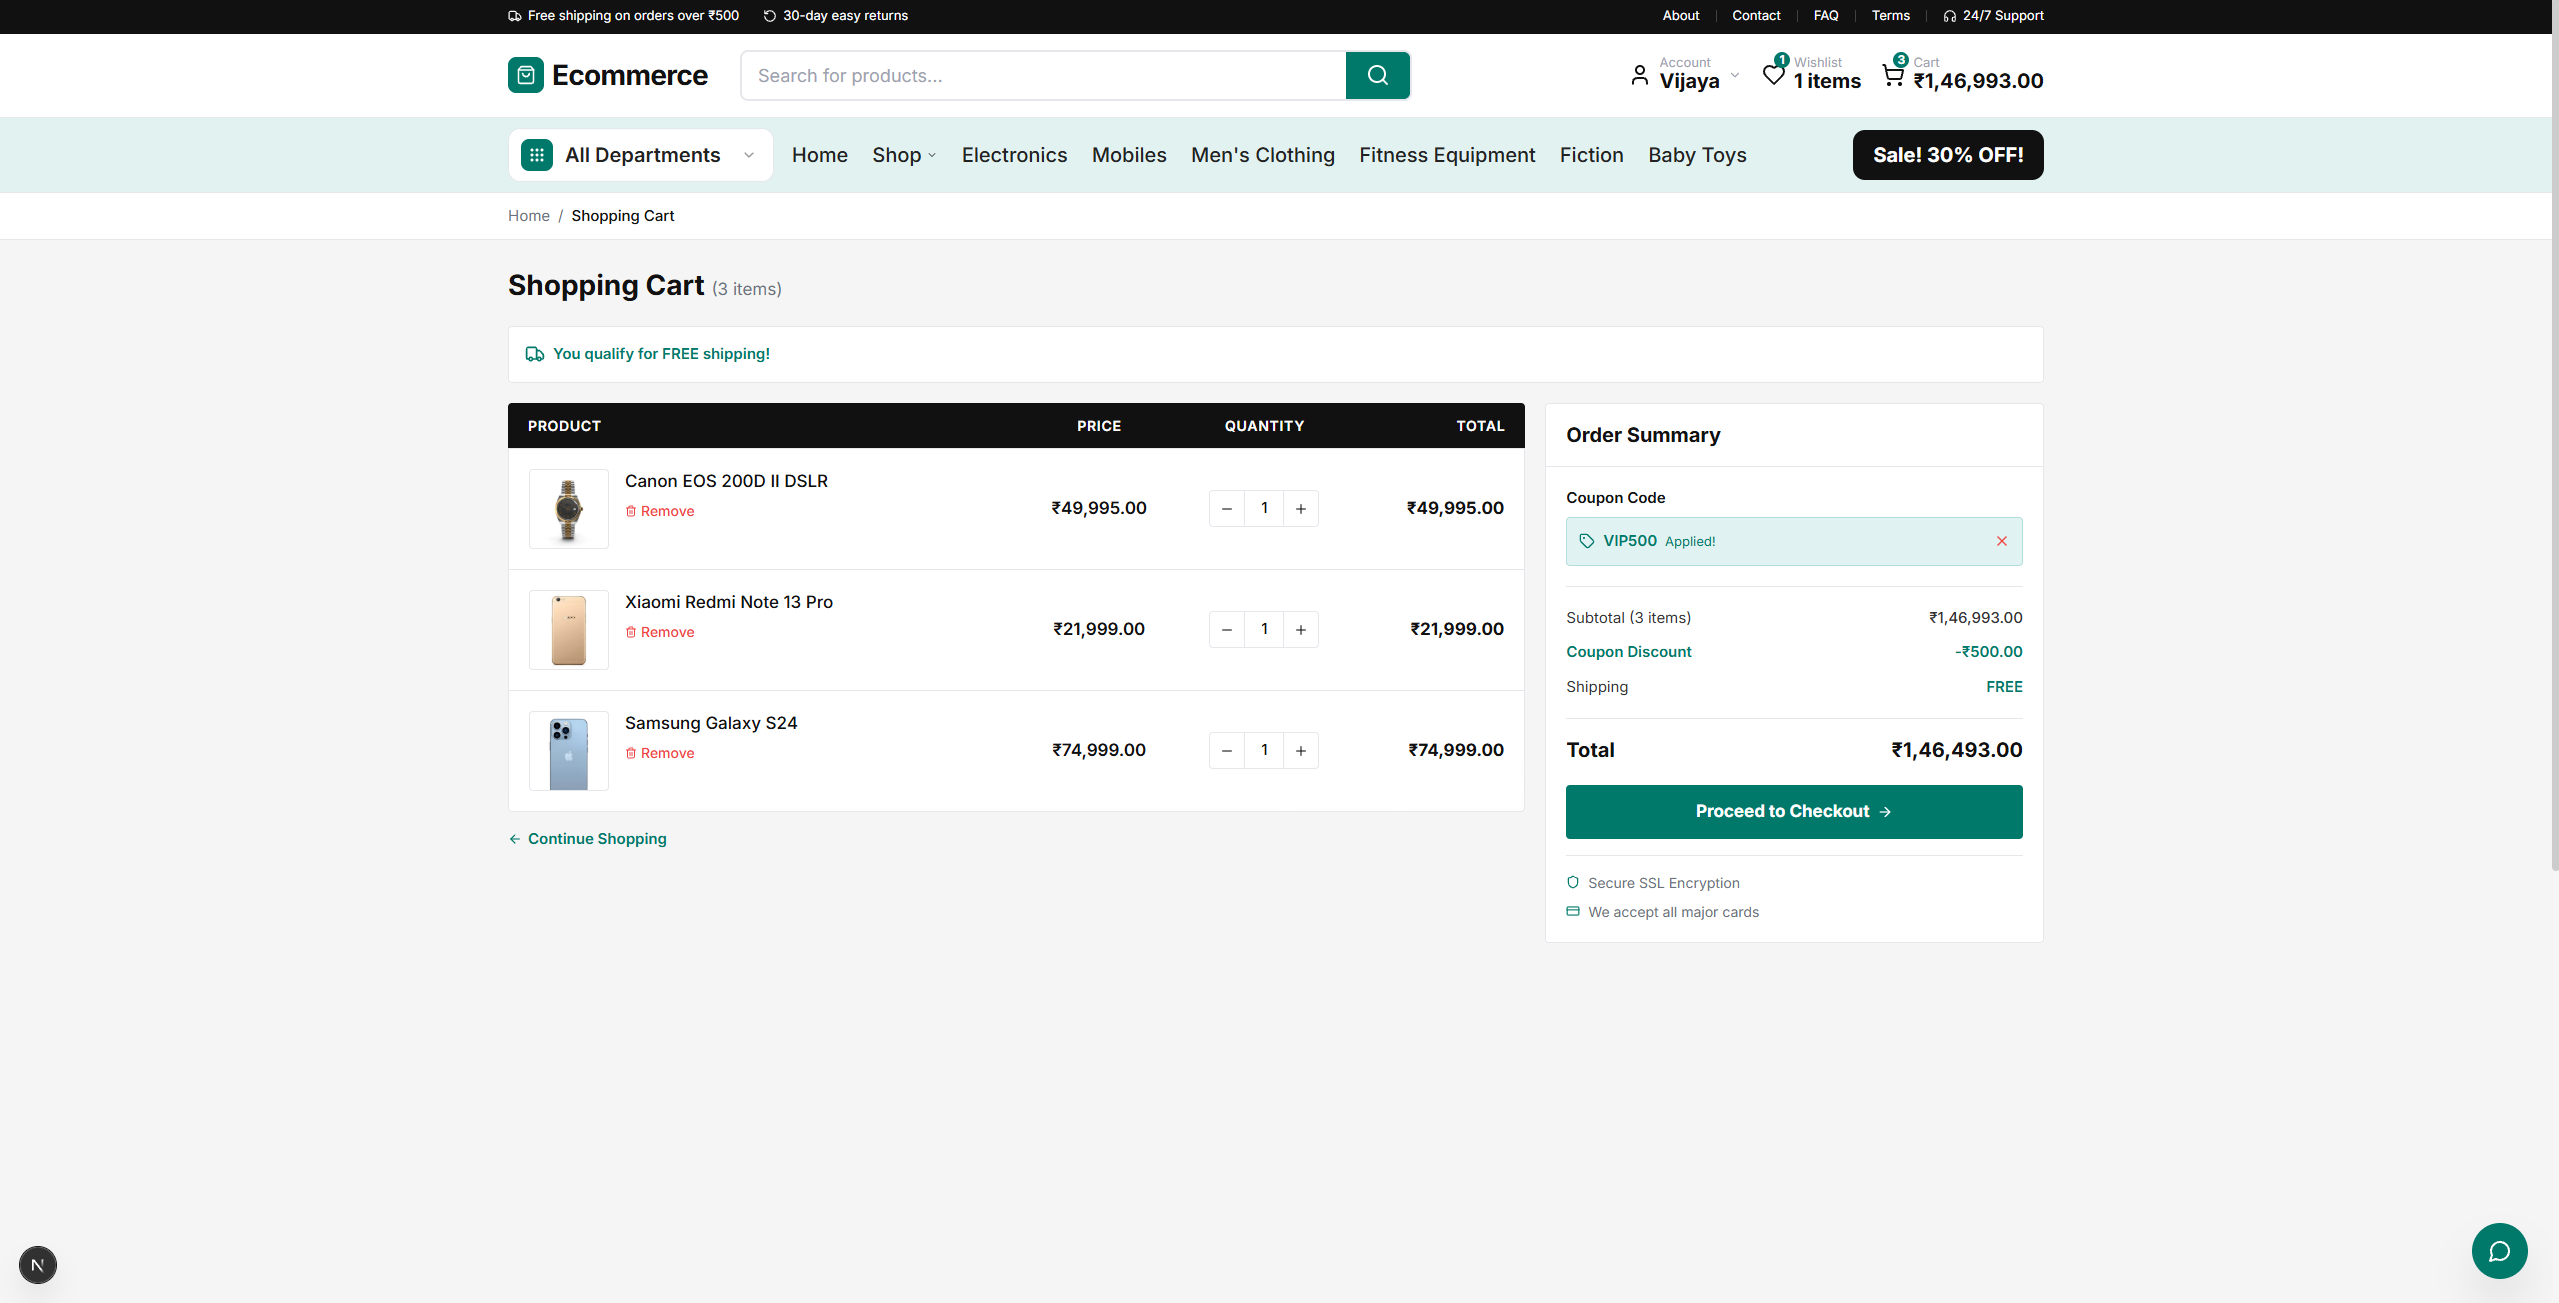Expand the All Departments dropdown
This screenshot has width=2559, height=1303.
749,155
